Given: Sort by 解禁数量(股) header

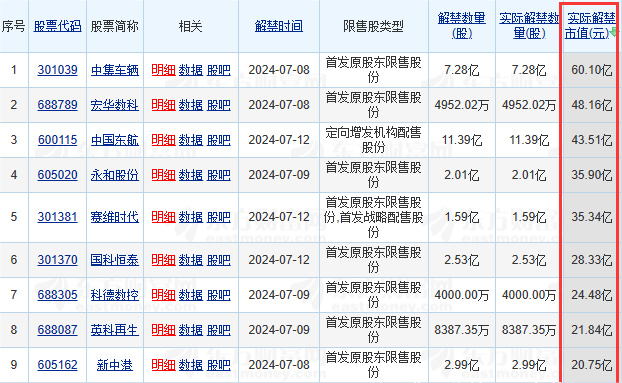Looking at the screenshot, I should click(462, 25).
